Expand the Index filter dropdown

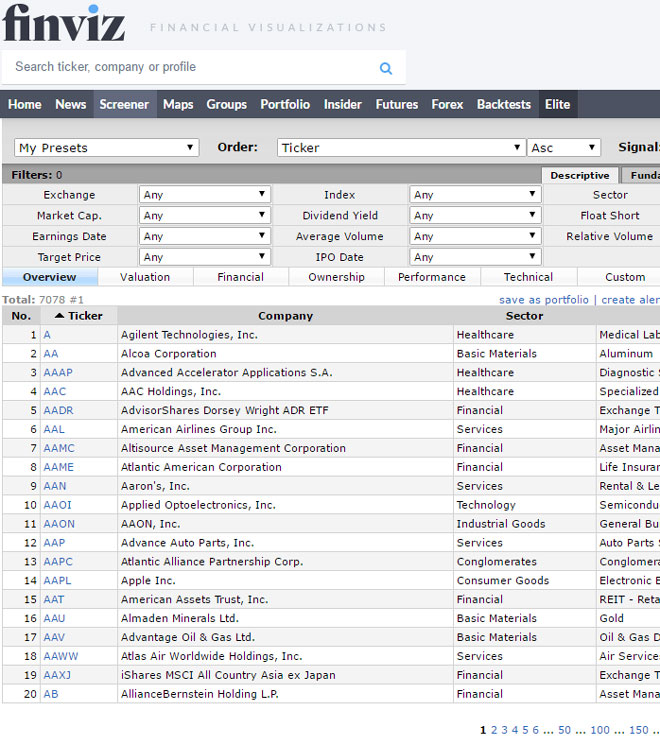point(475,194)
